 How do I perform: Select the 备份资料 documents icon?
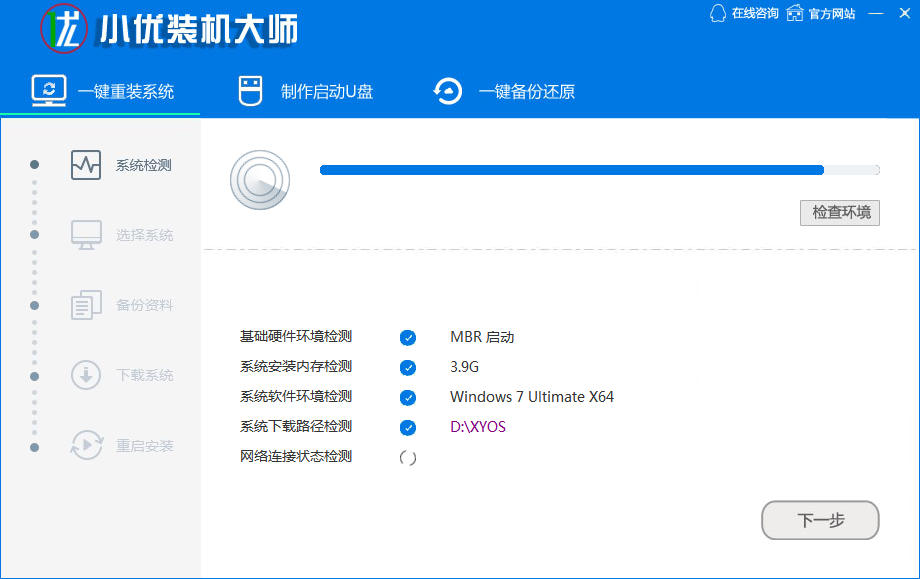86,305
